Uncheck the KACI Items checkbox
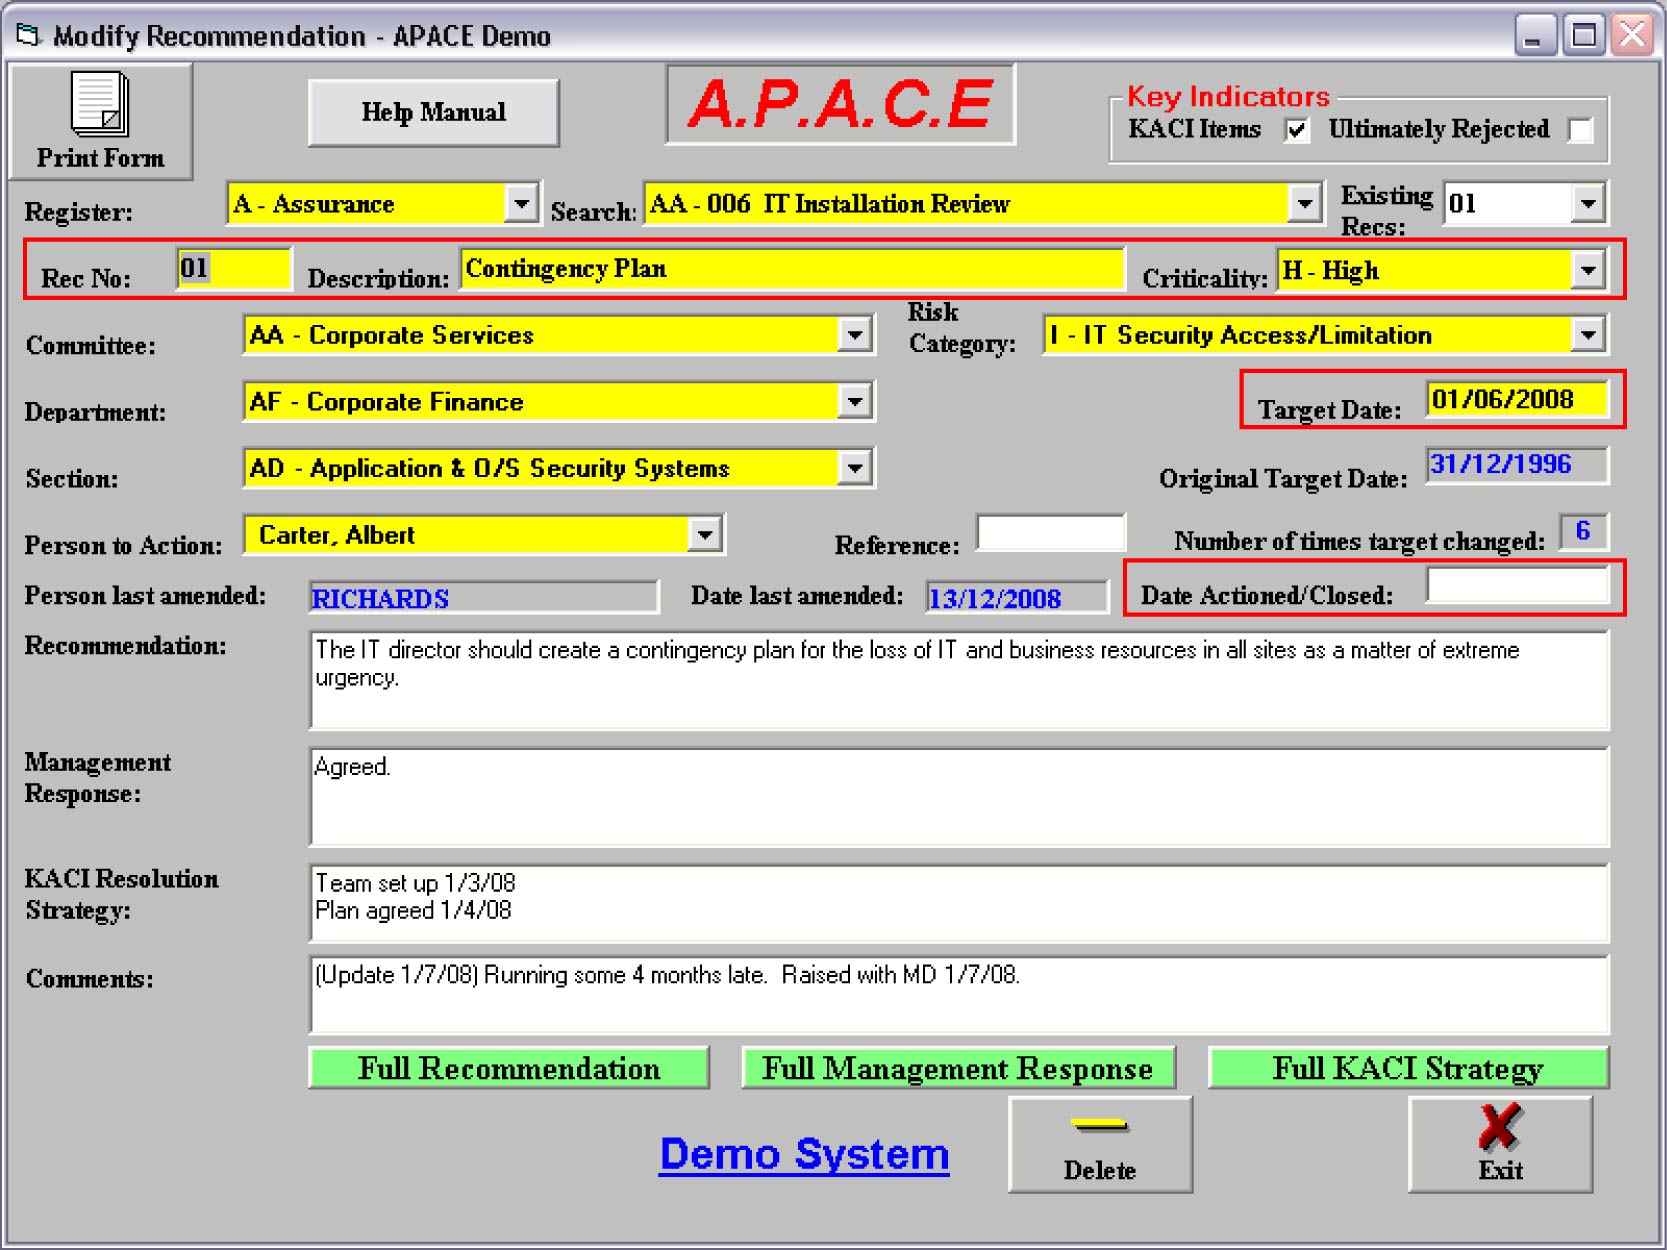Screen dimensions: 1667x1250 tap(1296, 130)
